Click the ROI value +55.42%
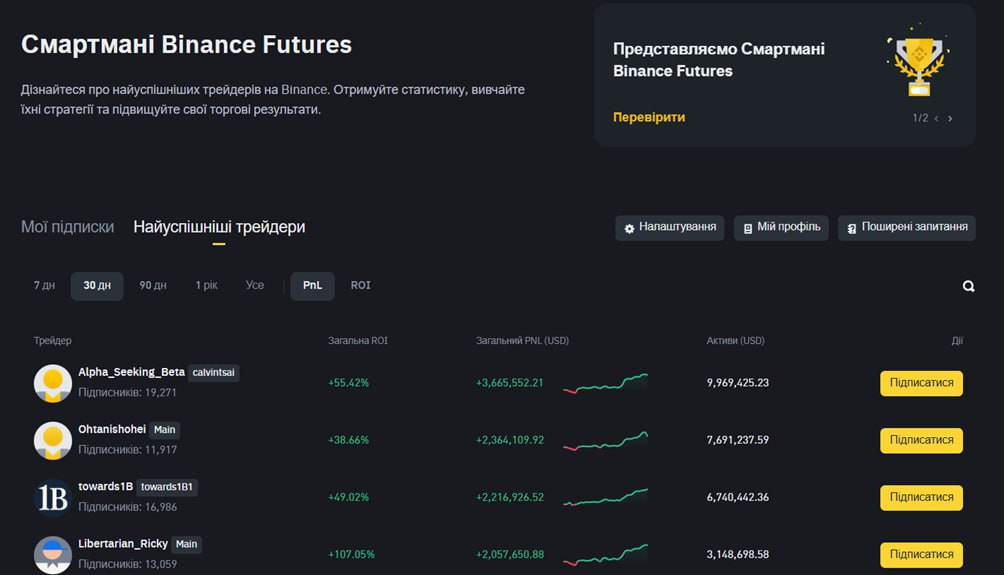 (x=348, y=383)
